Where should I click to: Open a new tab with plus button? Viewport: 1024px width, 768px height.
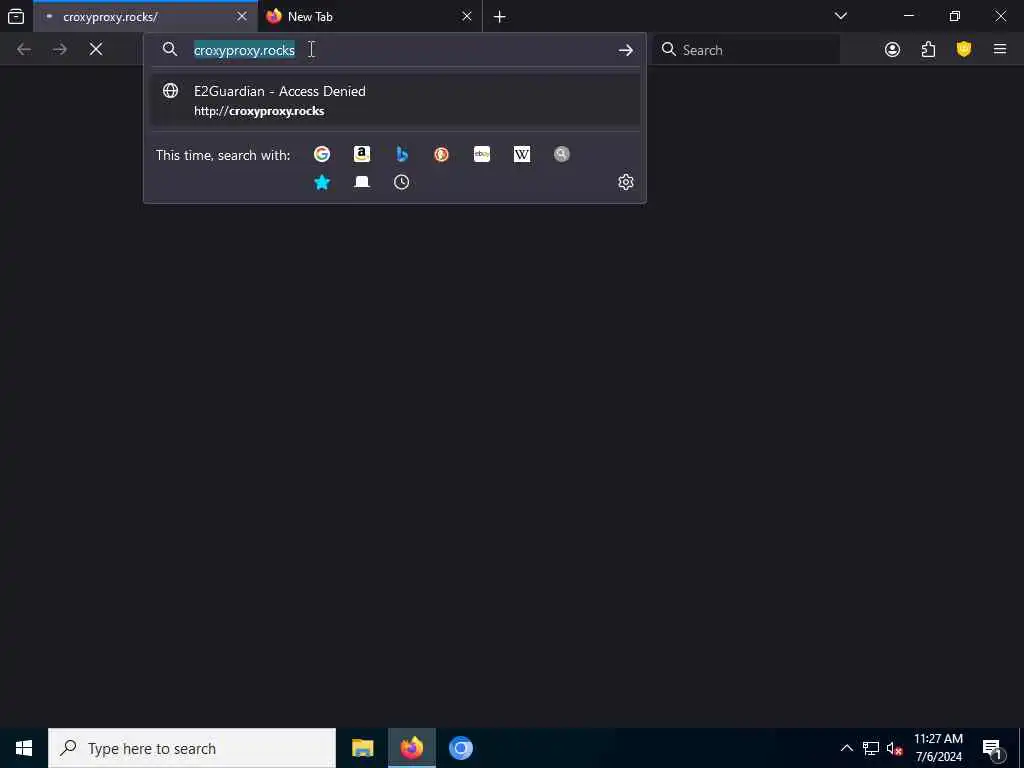[500, 16]
